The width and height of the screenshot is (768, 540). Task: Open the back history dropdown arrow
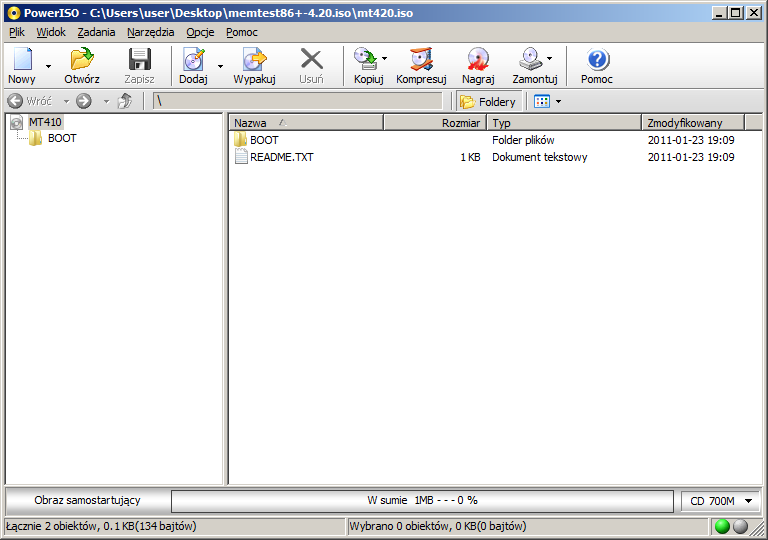pos(66,101)
